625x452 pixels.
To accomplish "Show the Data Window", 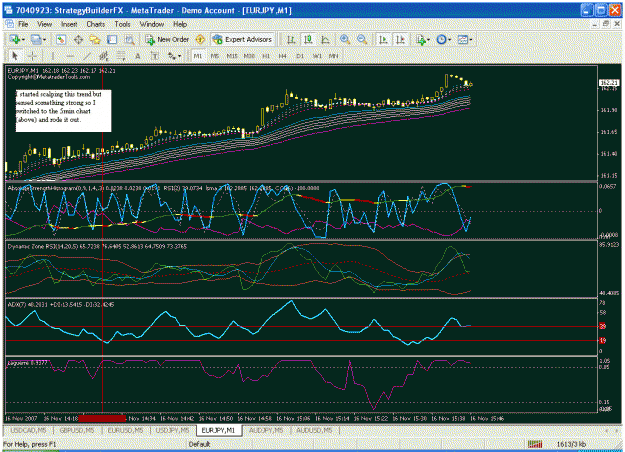I will coord(78,39).
